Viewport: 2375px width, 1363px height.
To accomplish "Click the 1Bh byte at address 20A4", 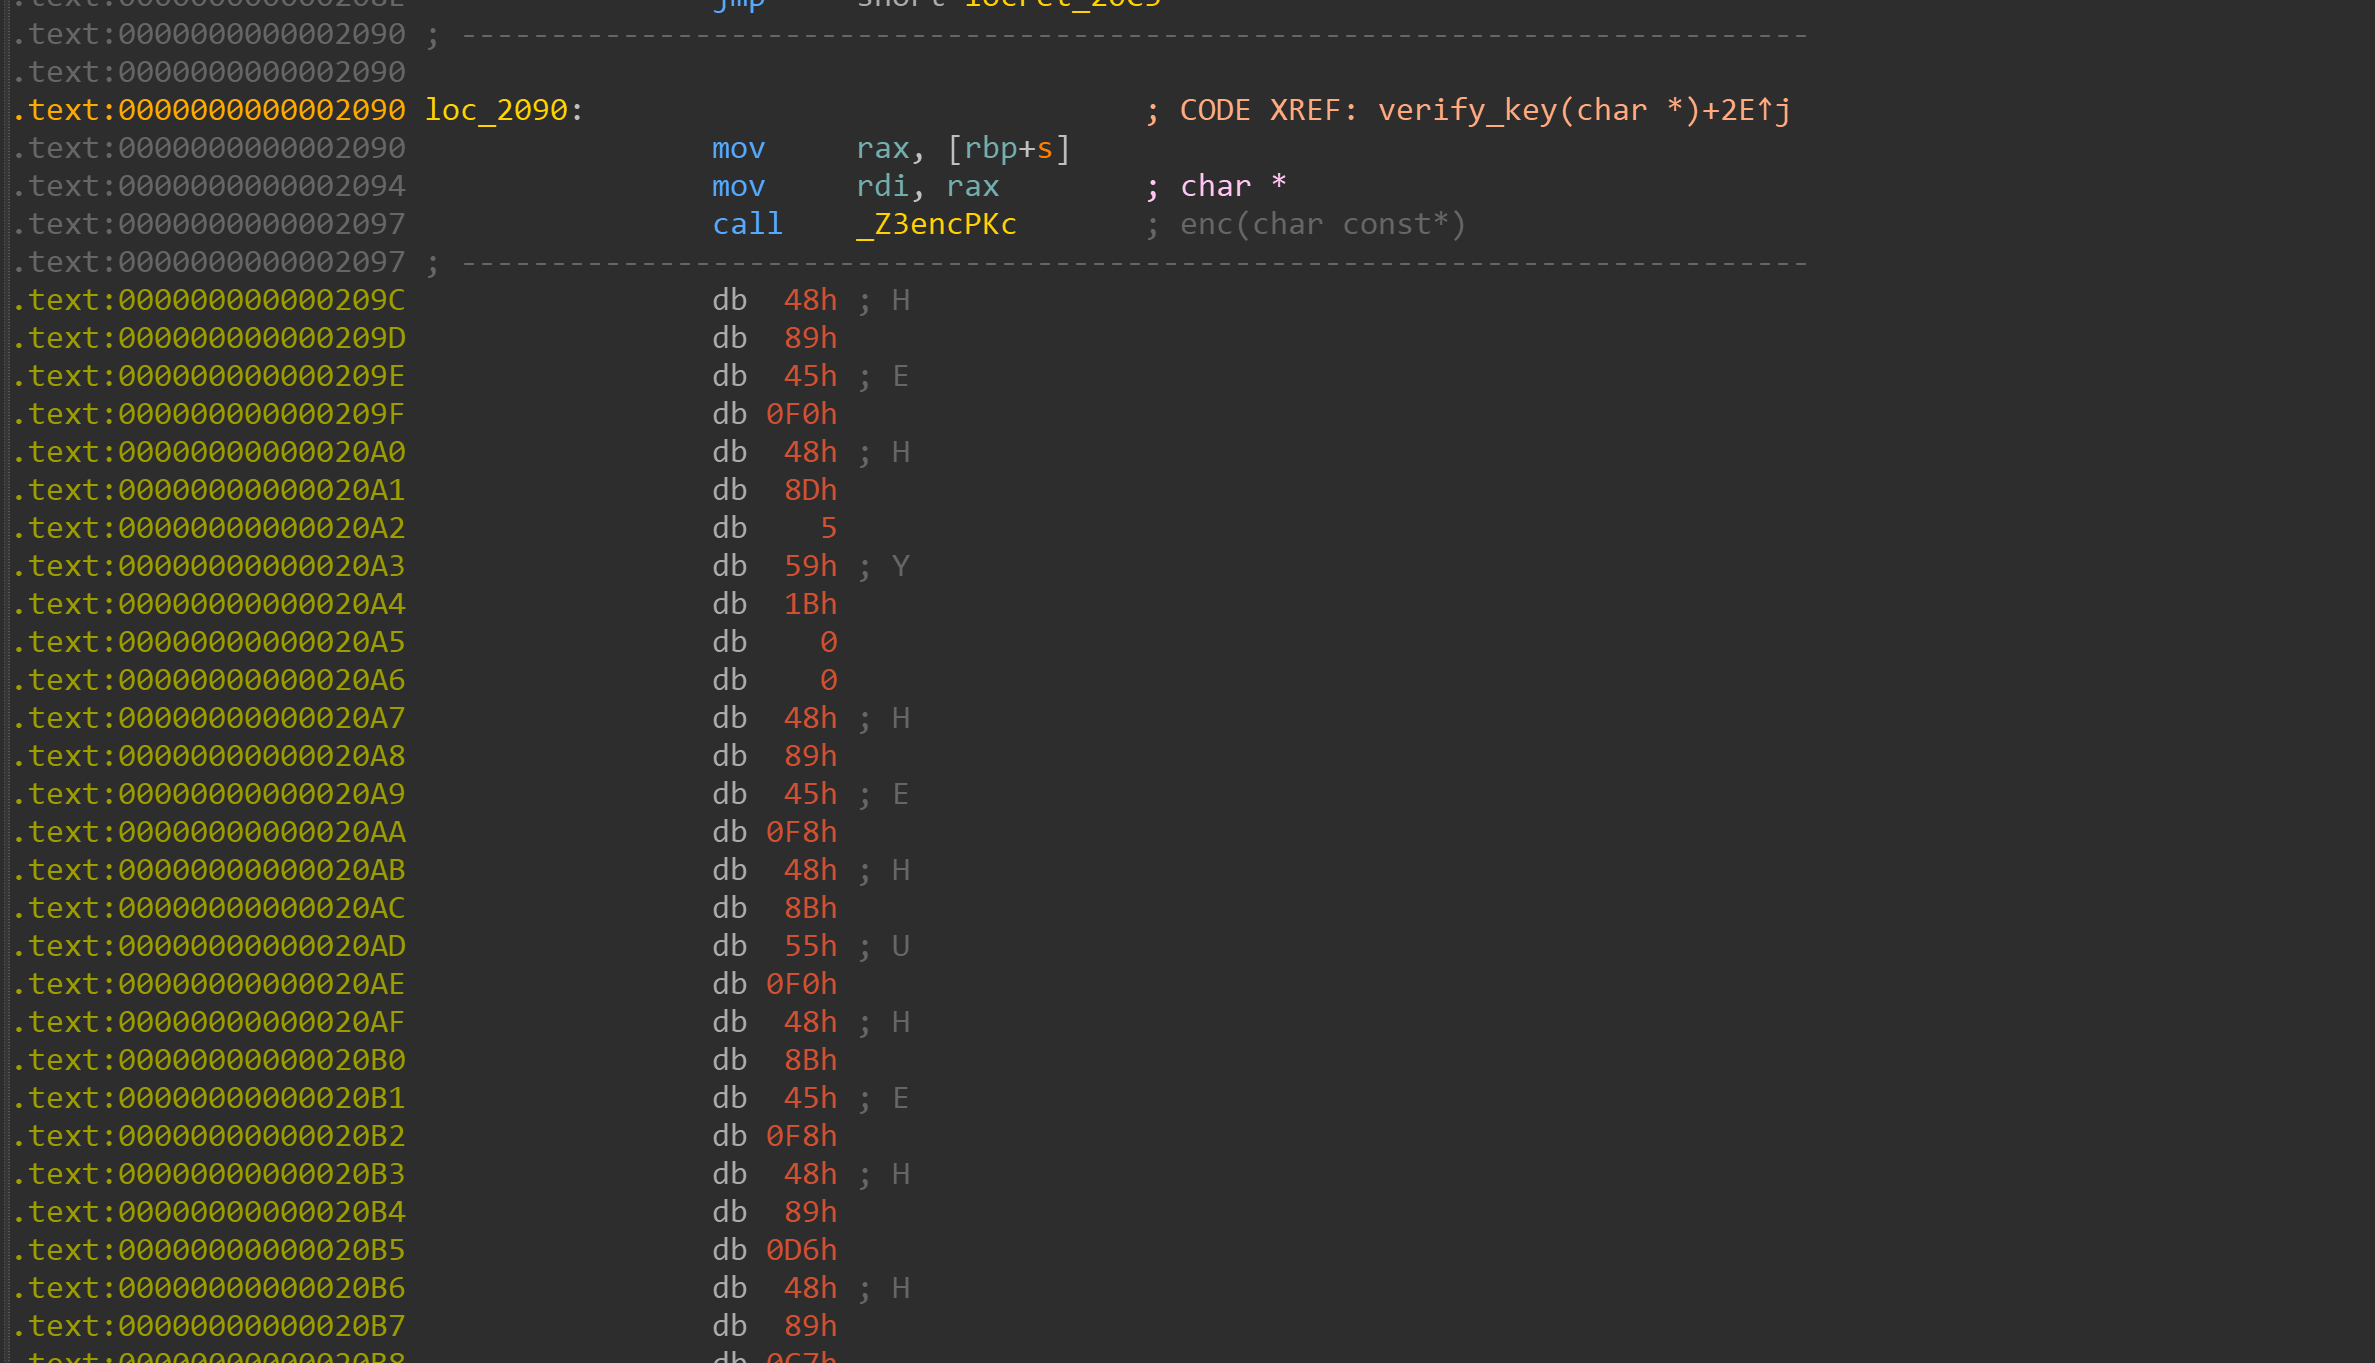I will click(810, 604).
